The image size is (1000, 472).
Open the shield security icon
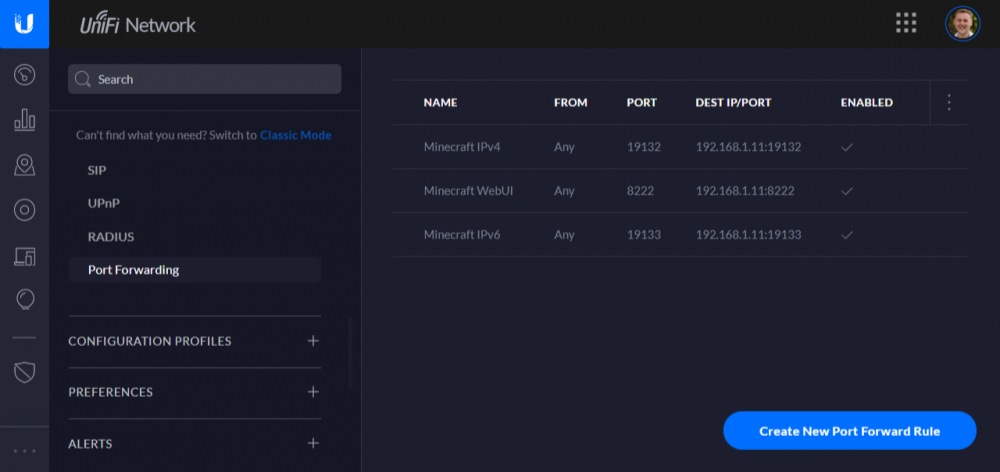coord(24,372)
